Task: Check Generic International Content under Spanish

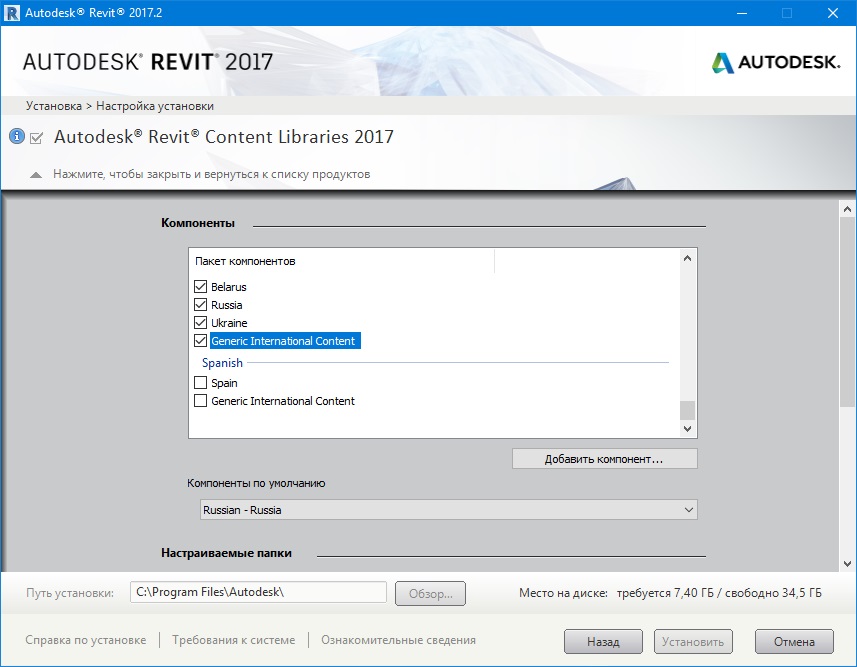Action: pyautogui.click(x=200, y=401)
